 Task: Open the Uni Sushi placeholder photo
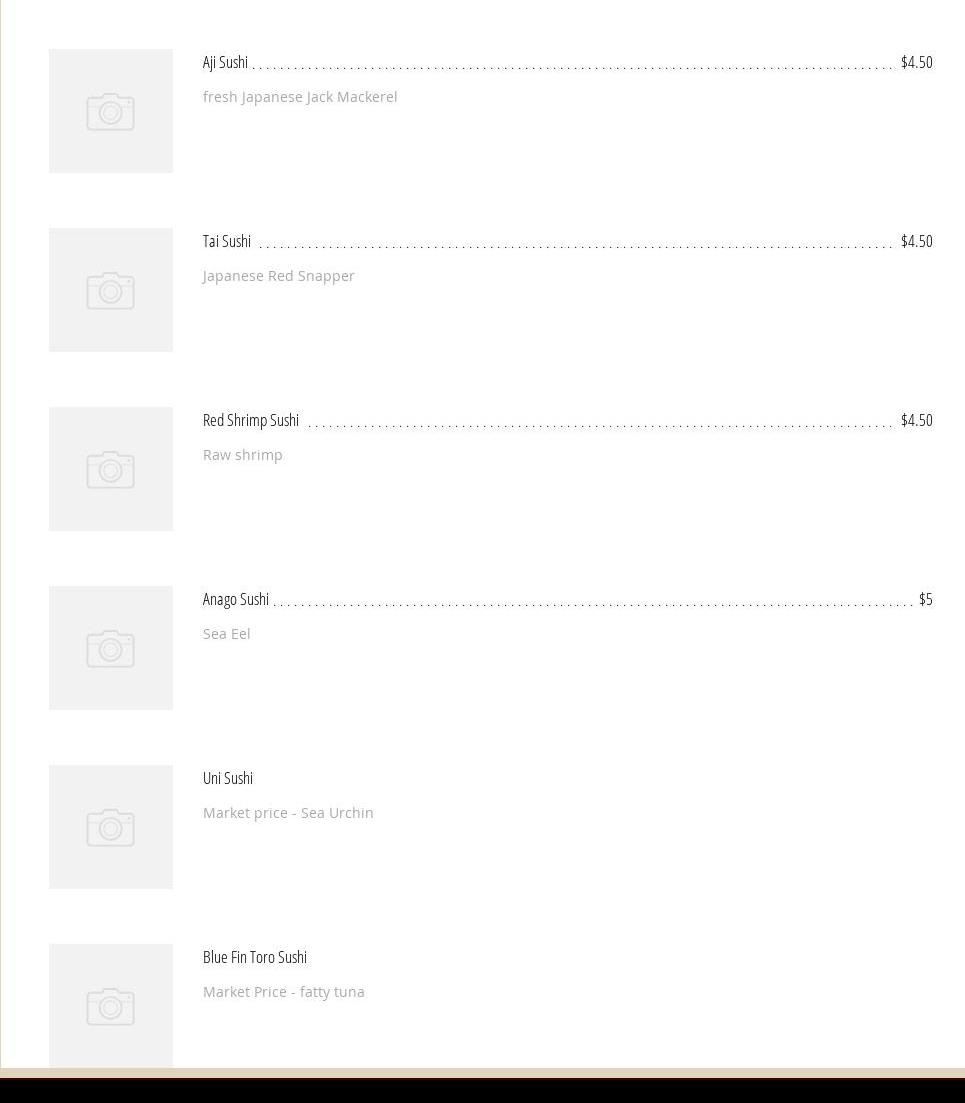(x=111, y=827)
